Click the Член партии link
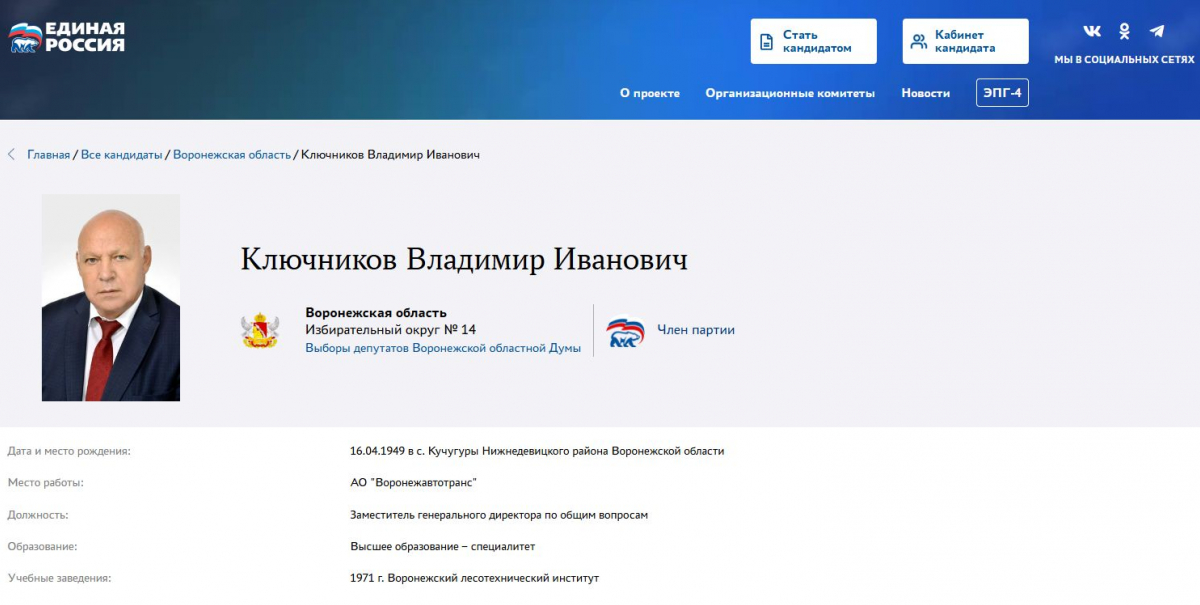The height and width of the screenshot is (605, 1200). point(696,330)
